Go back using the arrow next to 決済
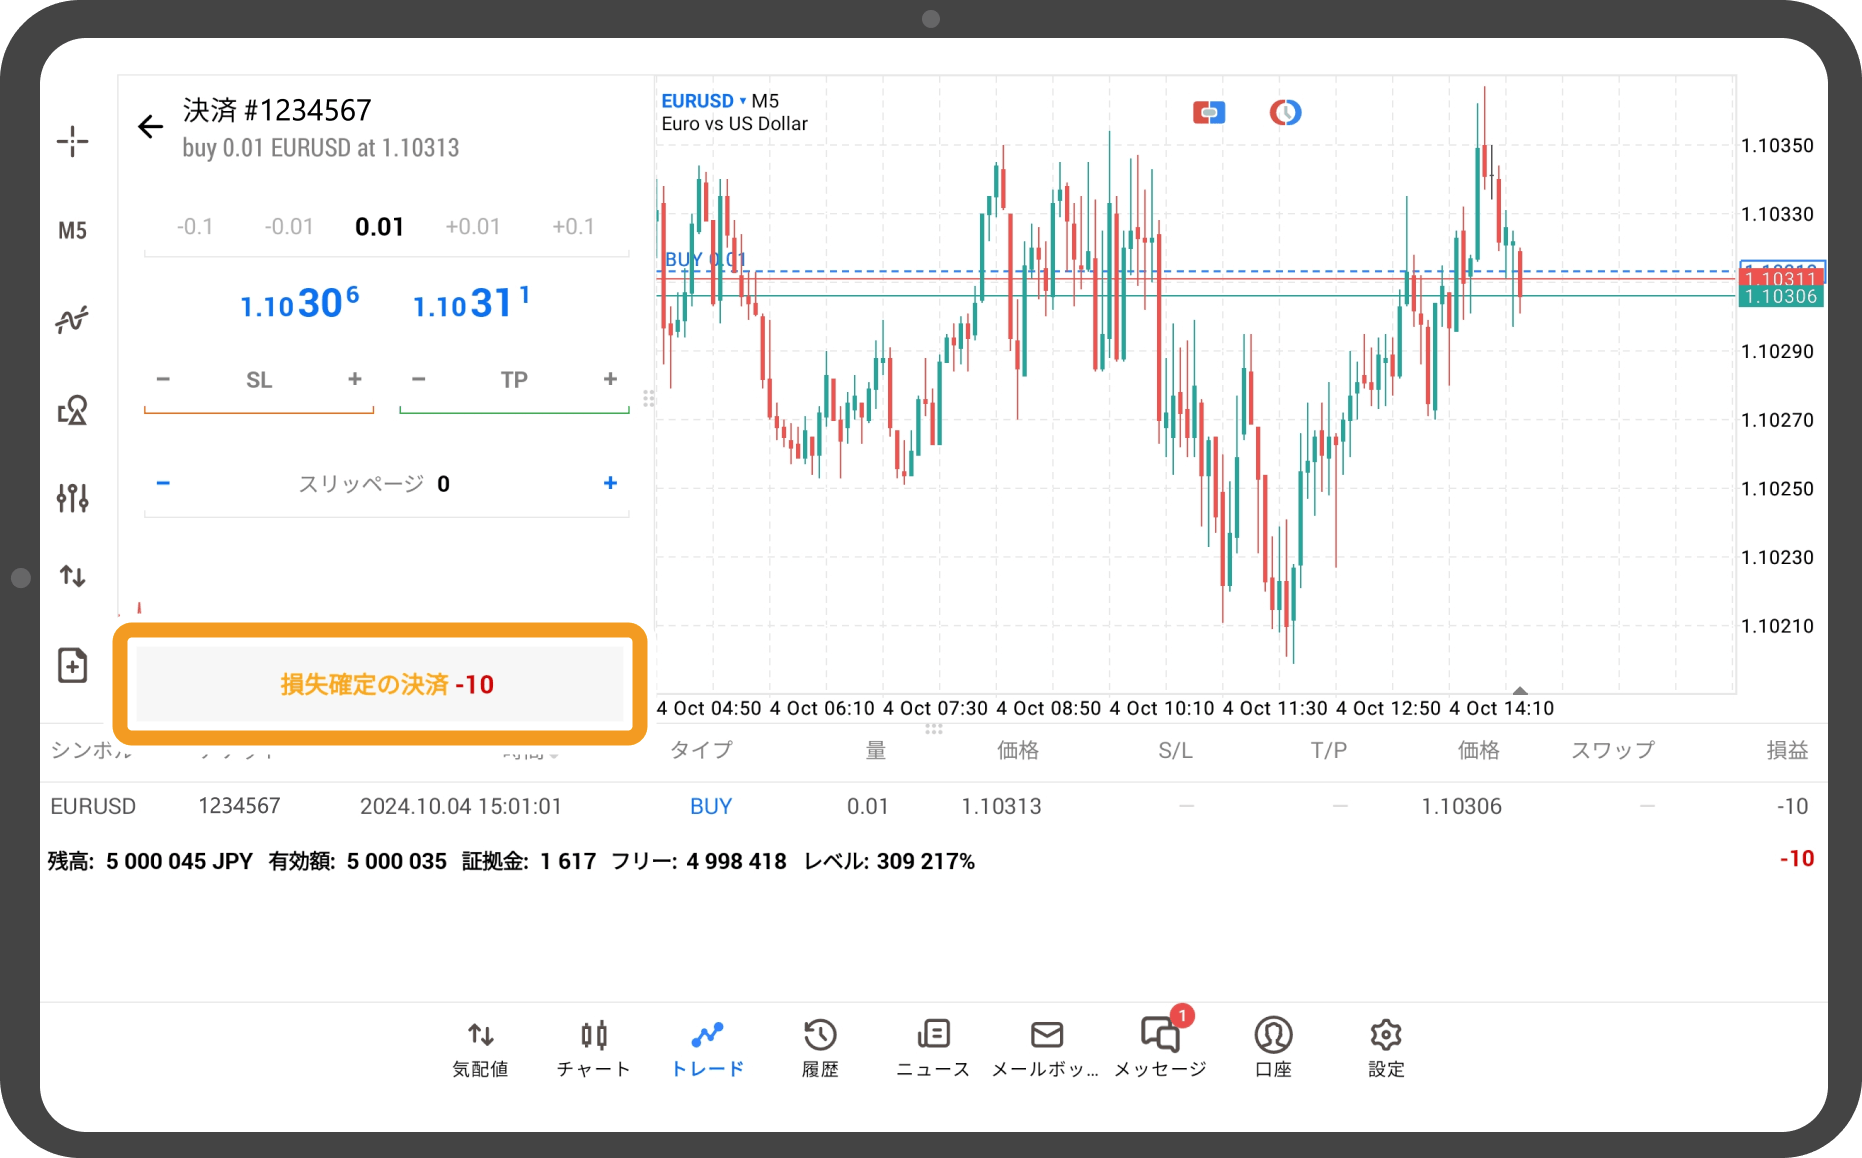Image resolution: width=1862 pixels, height=1158 pixels. coord(150,127)
